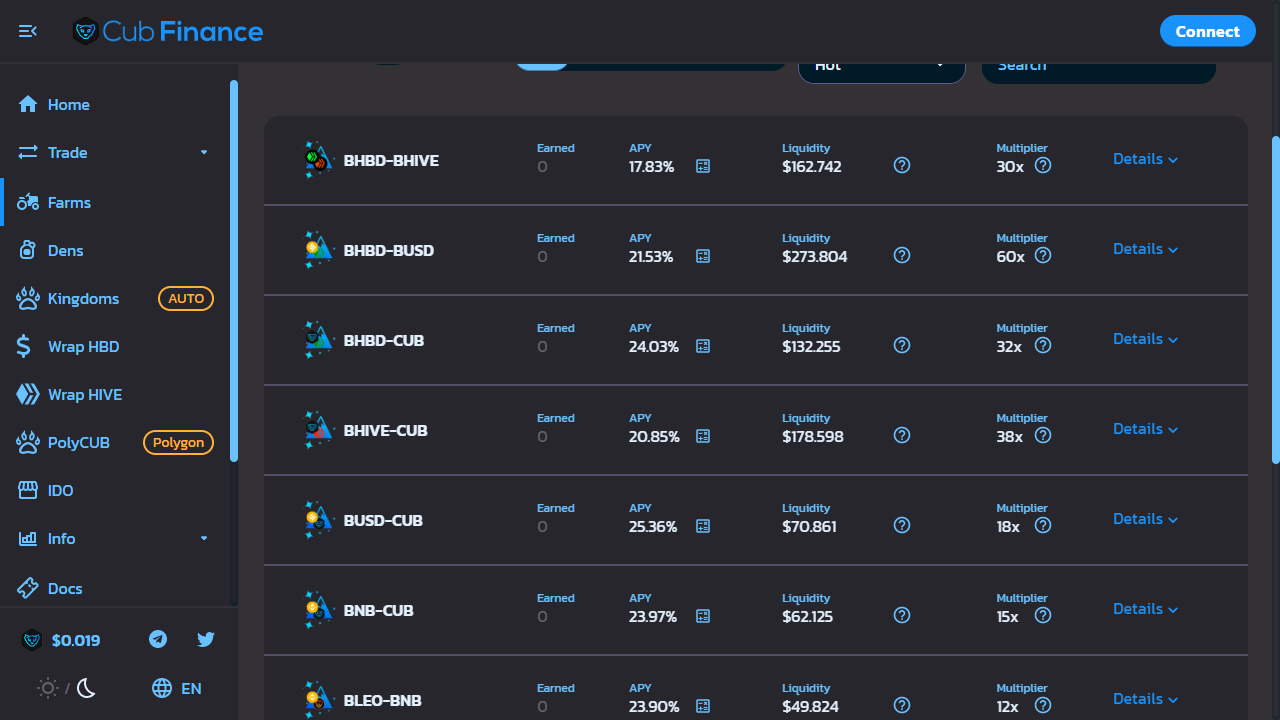Click the BNB-CUB token pair icon
This screenshot has height=720, width=1280.
[x=318, y=610]
